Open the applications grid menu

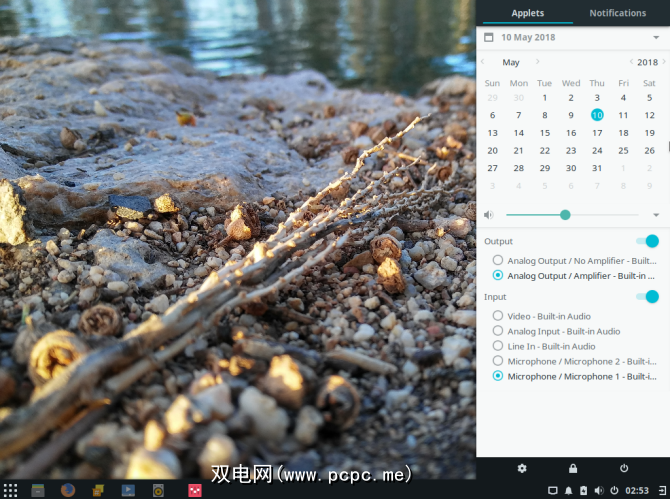pos(10,490)
